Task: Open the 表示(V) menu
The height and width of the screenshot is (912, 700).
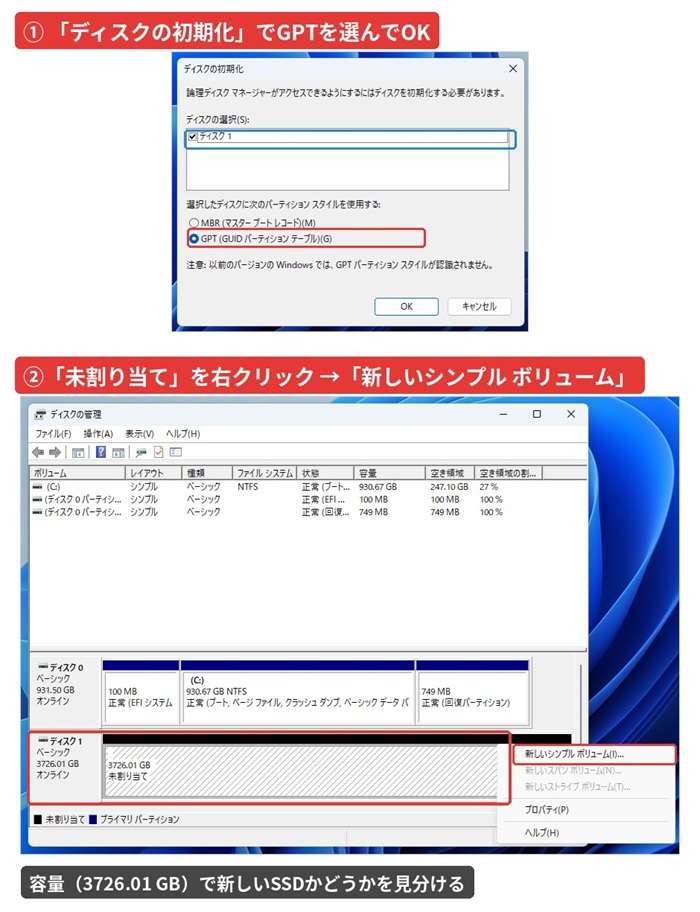Action: [139, 434]
